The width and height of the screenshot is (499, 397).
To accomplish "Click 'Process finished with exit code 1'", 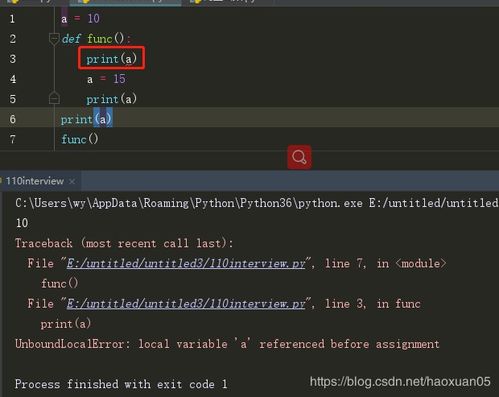I will (121, 384).
